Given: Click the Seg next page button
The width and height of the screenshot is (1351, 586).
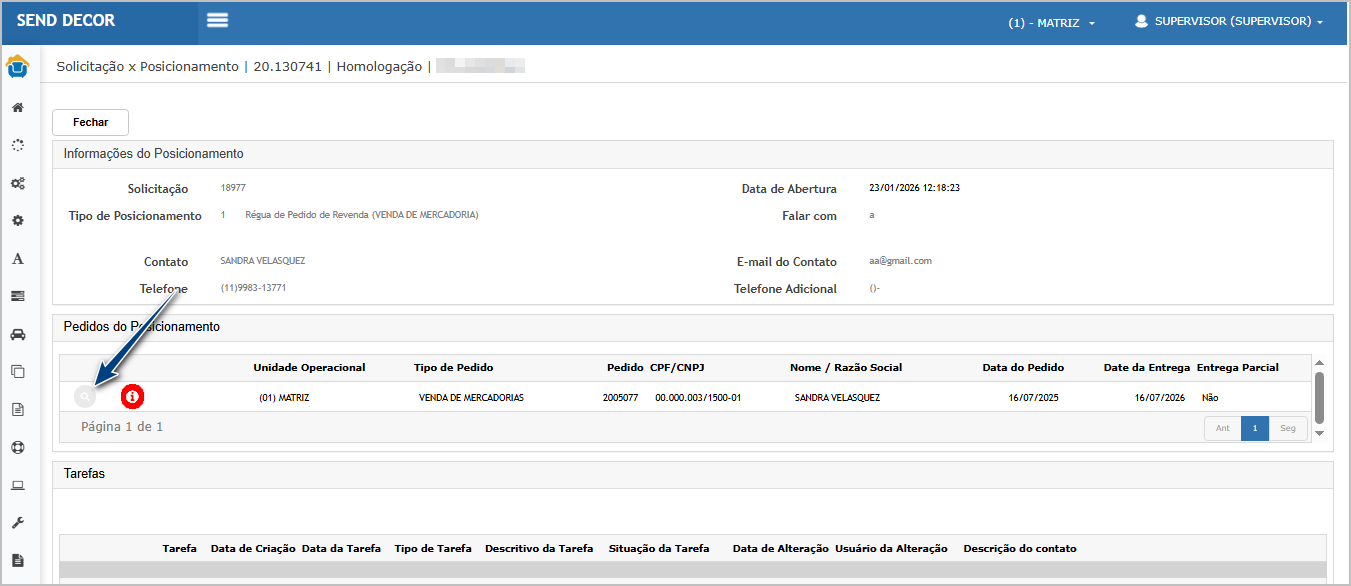Looking at the screenshot, I should tap(1288, 428).
